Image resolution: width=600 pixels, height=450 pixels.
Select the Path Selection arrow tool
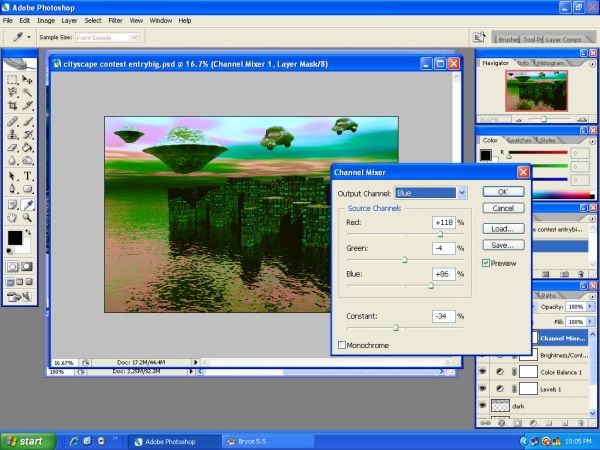pyautogui.click(x=12, y=176)
